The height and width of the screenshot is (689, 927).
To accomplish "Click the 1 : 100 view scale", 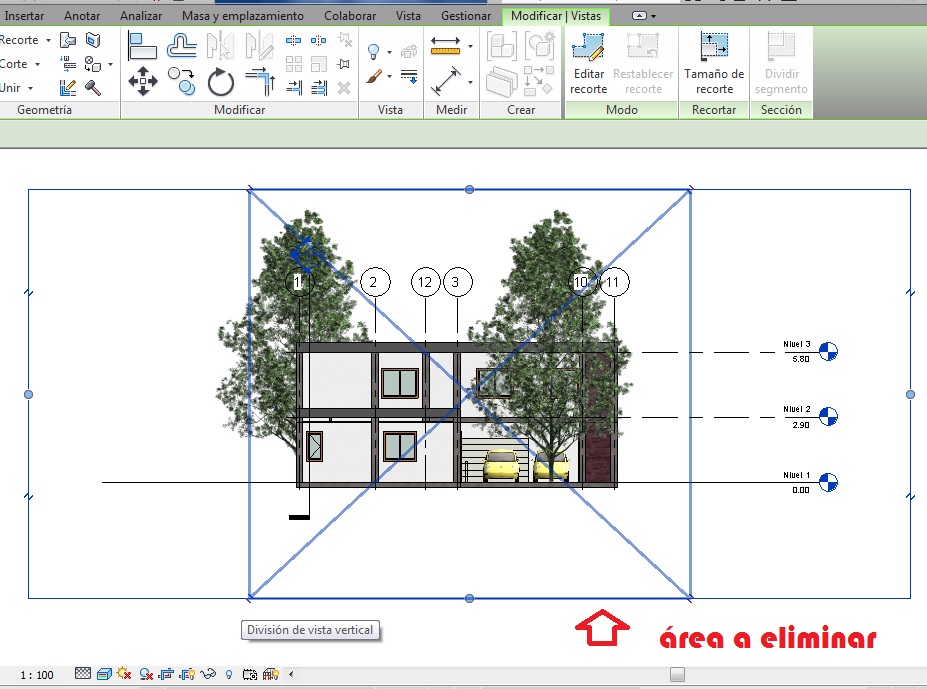I will click(37, 675).
